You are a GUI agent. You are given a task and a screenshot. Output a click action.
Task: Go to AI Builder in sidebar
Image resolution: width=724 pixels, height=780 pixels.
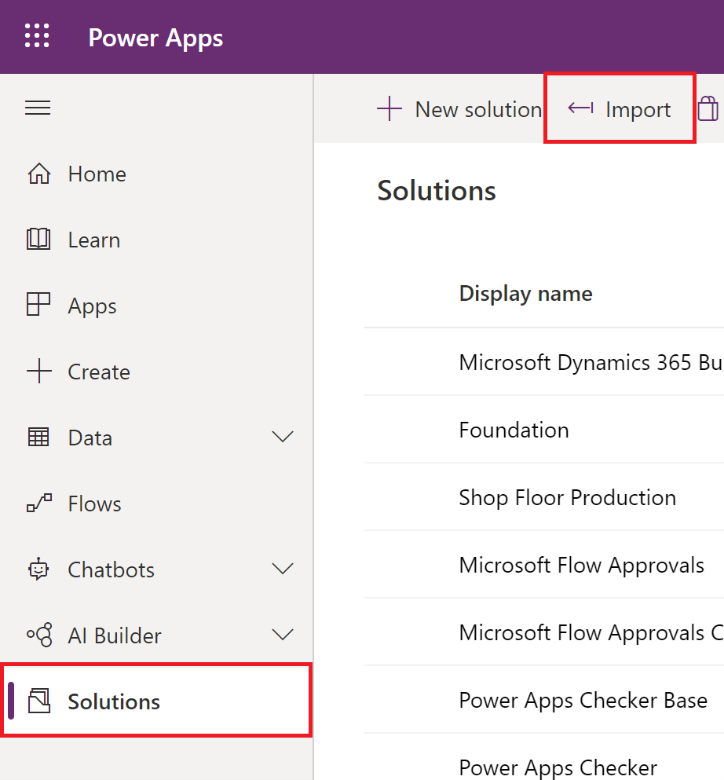point(114,636)
